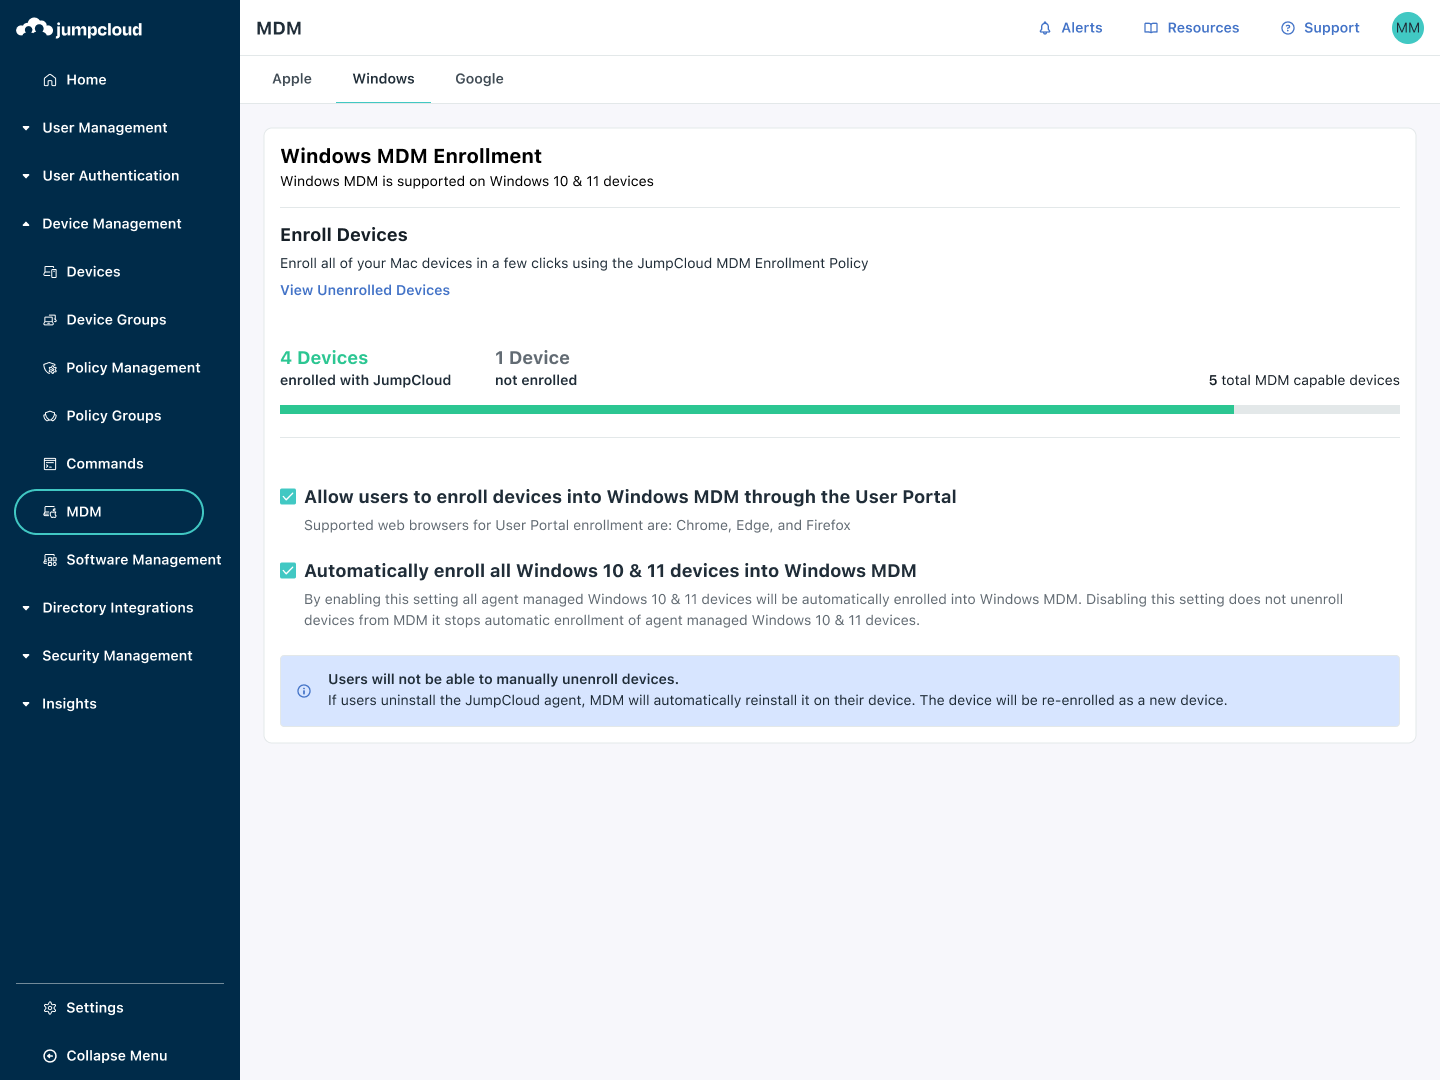Open the Google MDM tab
This screenshot has height=1080, width=1440.
(479, 78)
